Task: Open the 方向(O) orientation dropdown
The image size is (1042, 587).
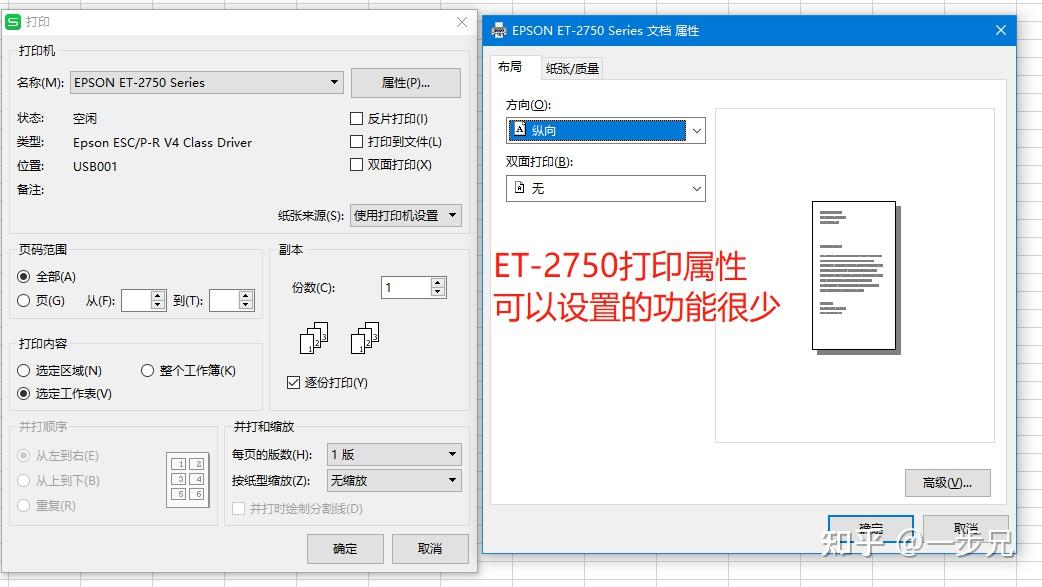Action: click(x=697, y=130)
